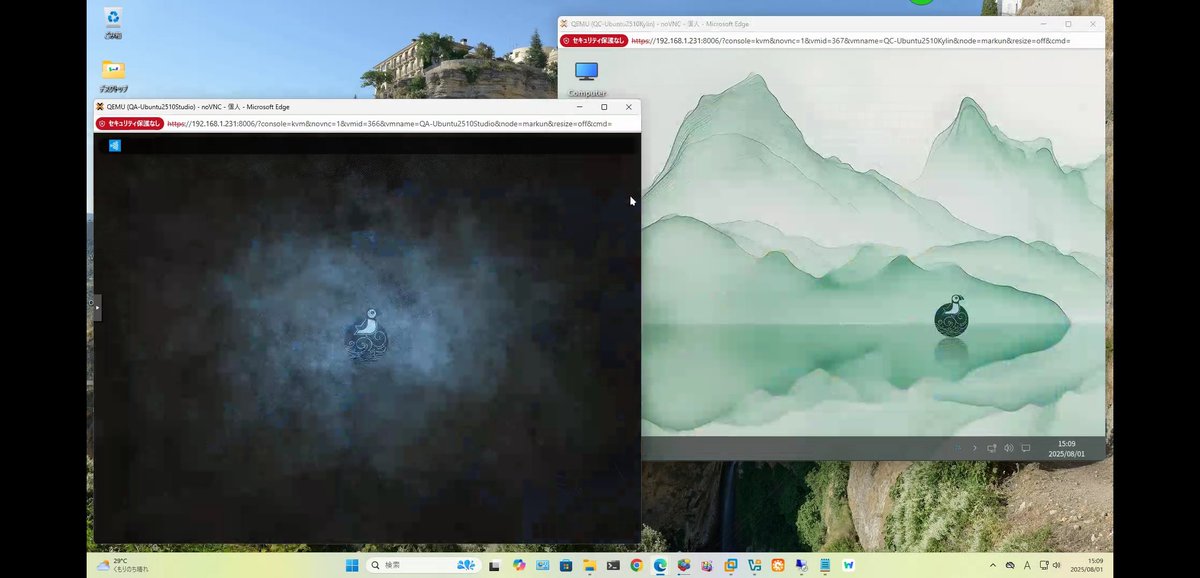Open the weather widget showing 29°C
Screen dimensions: 1200x578
click(x=122, y=565)
